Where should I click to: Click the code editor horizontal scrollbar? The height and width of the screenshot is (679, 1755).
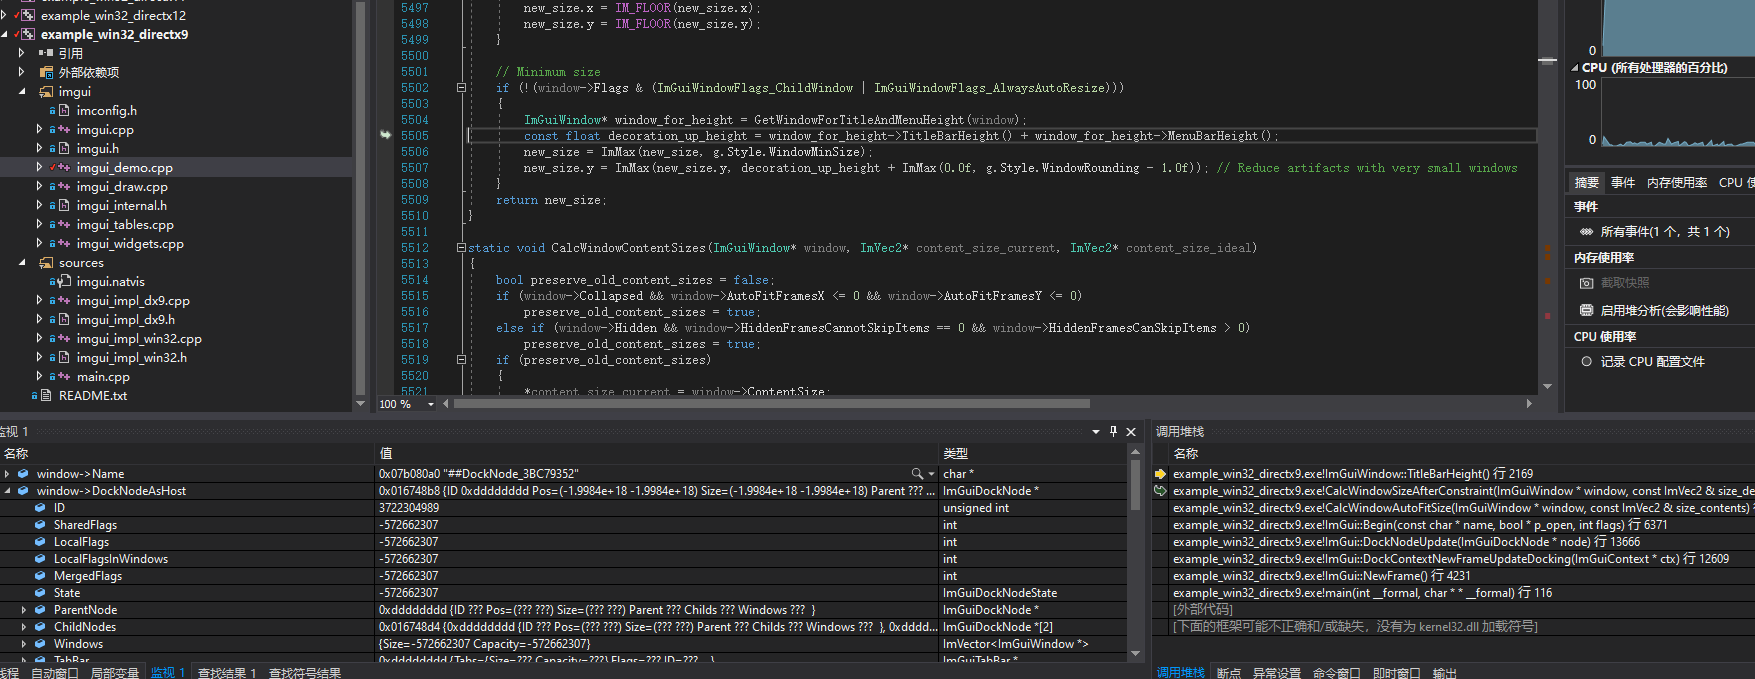click(770, 404)
